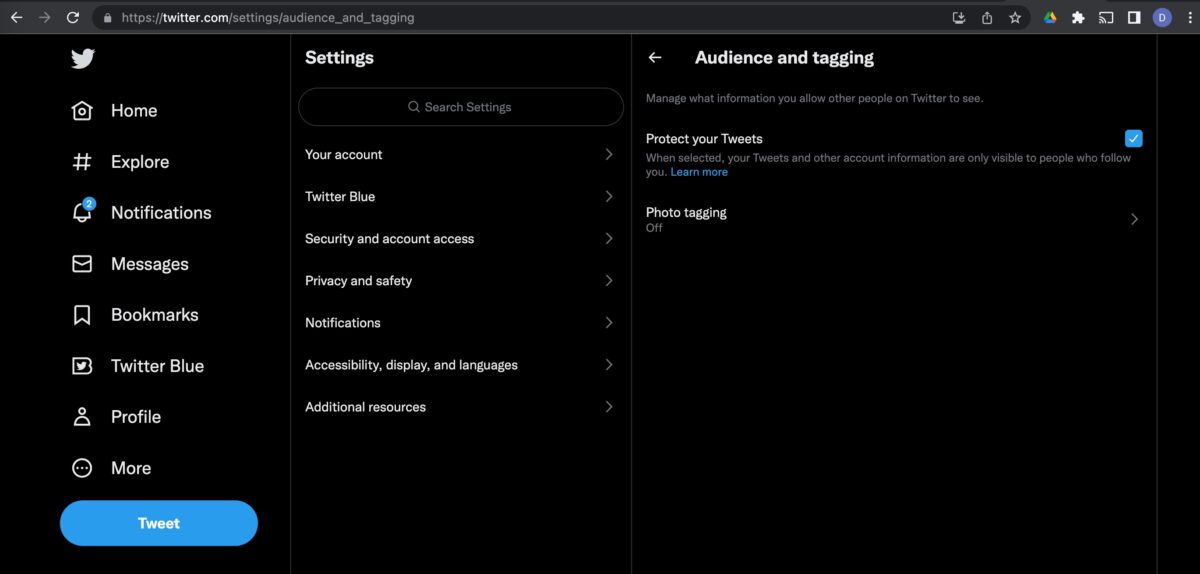Expand the Twitter Blue settings chevron
The width and height of the screenshot is (1200, 574).
609,196
